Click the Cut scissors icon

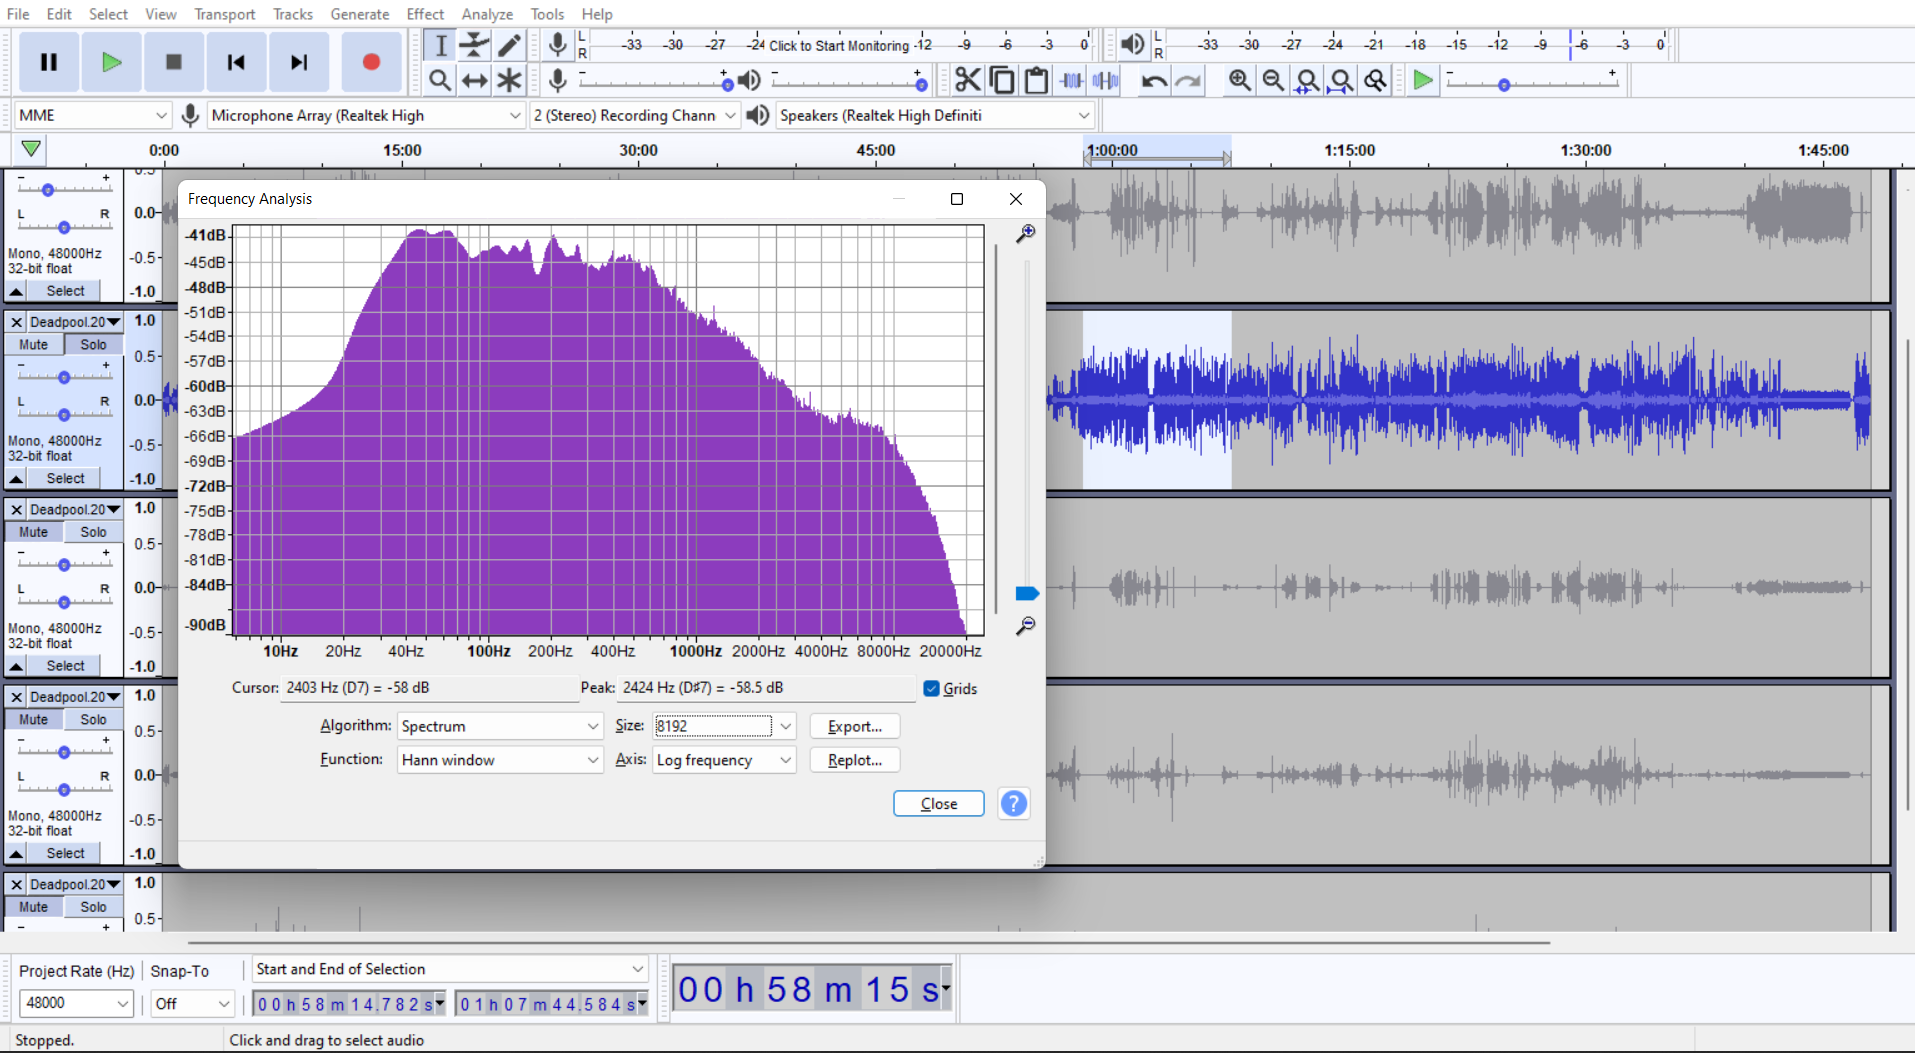[x=967, y=80]
